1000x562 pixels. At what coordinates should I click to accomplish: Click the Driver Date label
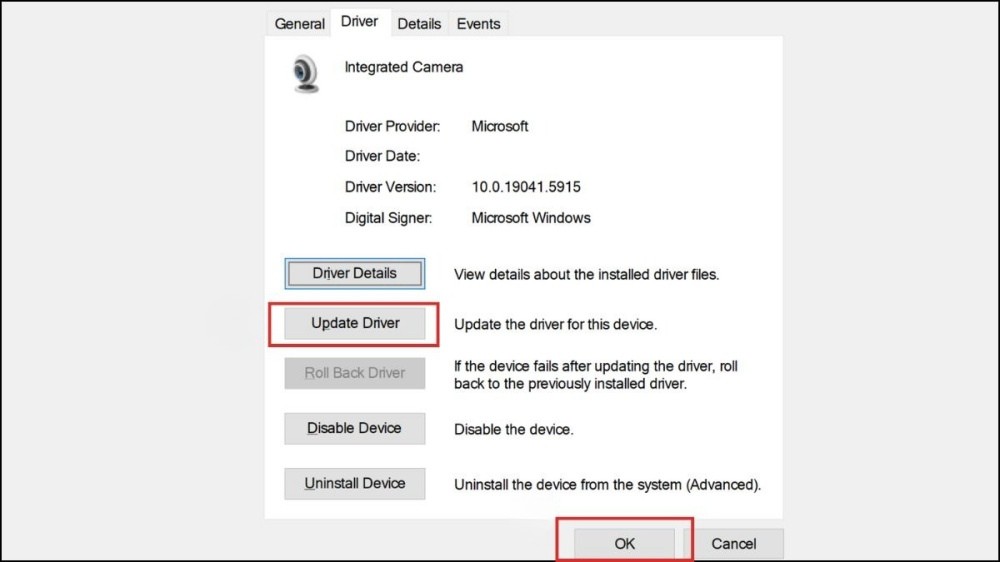[382, 156]
